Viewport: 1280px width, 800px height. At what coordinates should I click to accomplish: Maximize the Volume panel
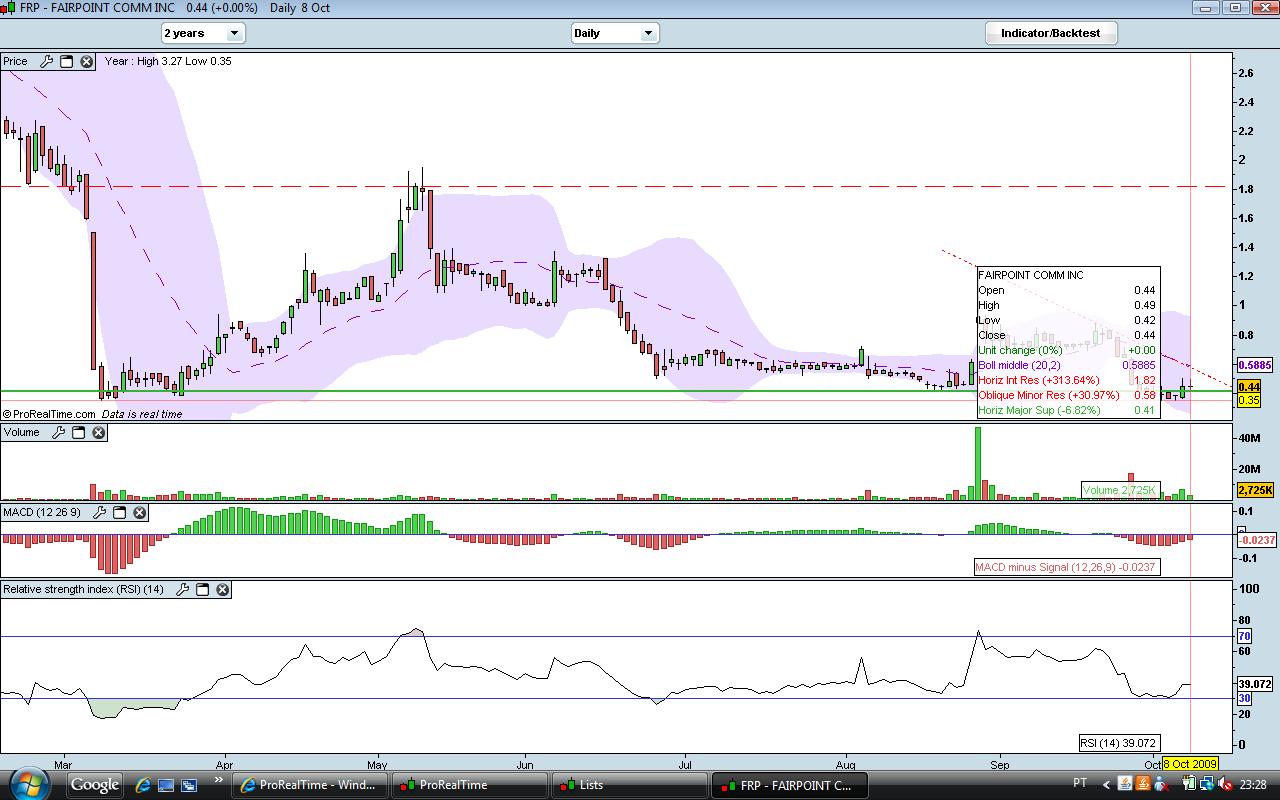click(x=78, y=432)
